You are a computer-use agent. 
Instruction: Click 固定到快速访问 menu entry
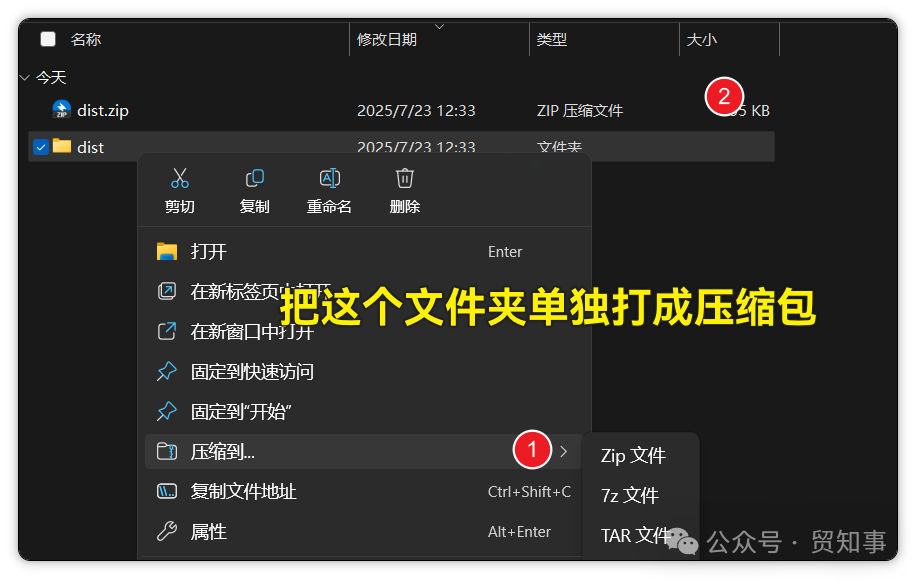click(250, 371)
